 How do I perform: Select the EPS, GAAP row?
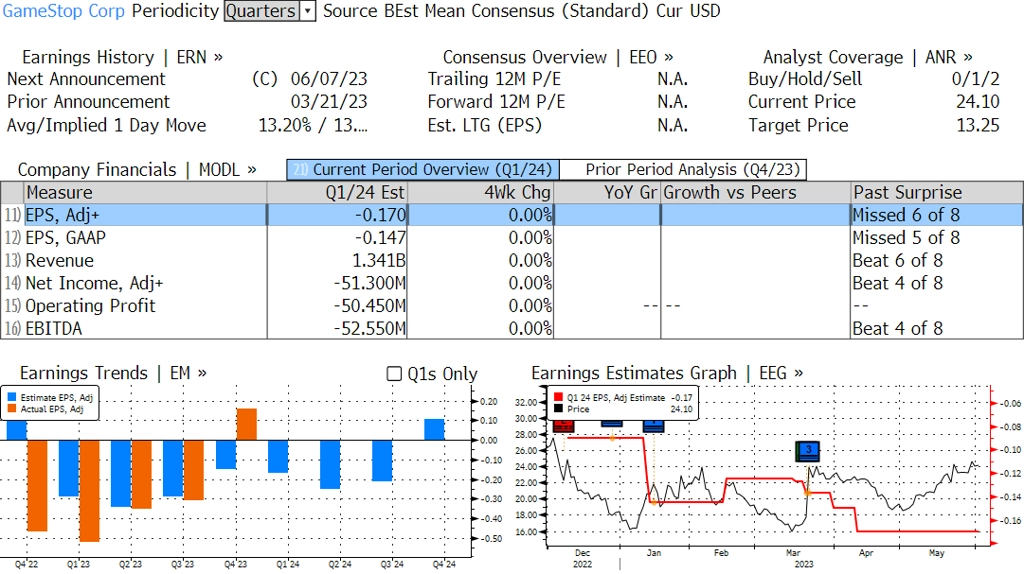tap(511, 238)
